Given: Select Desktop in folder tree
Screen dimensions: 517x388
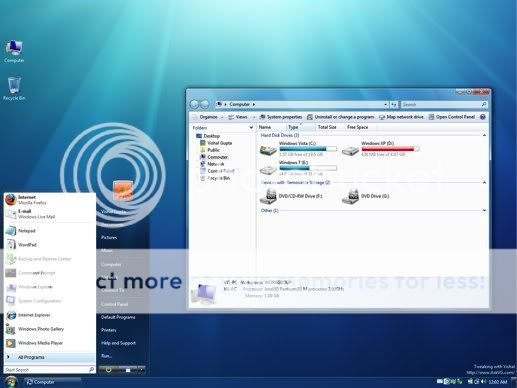Looking at the screenshot, I should tap(208, 136).
